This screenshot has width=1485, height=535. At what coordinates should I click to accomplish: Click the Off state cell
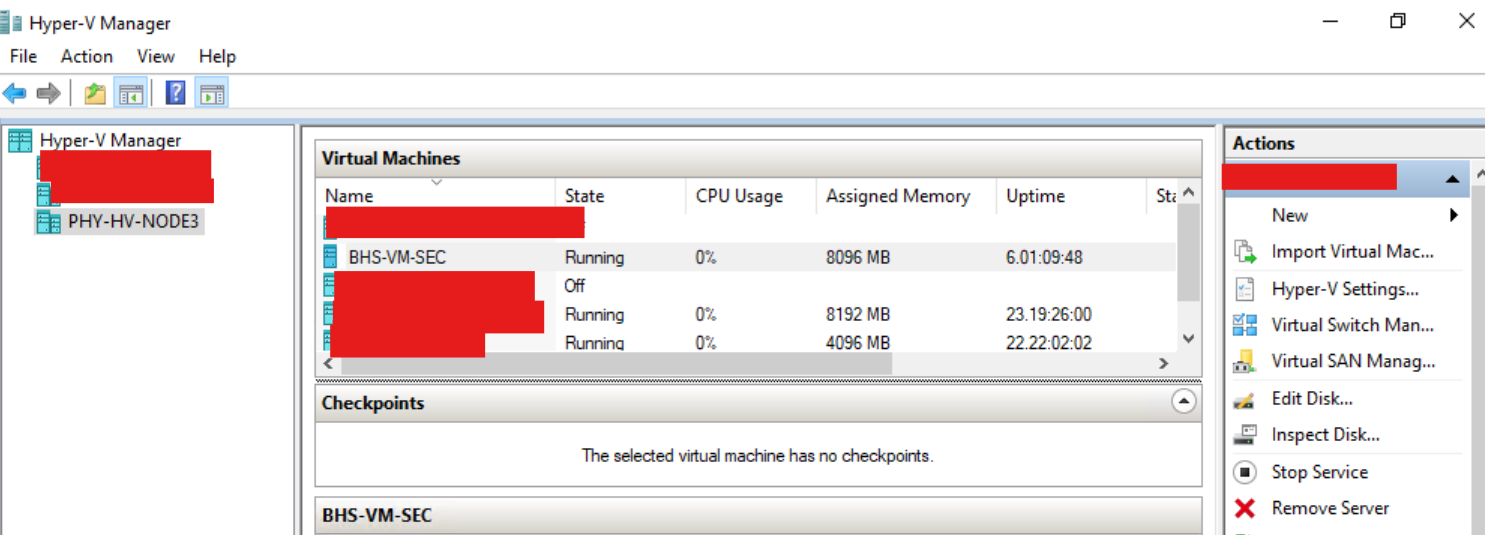tap(574, 286)
